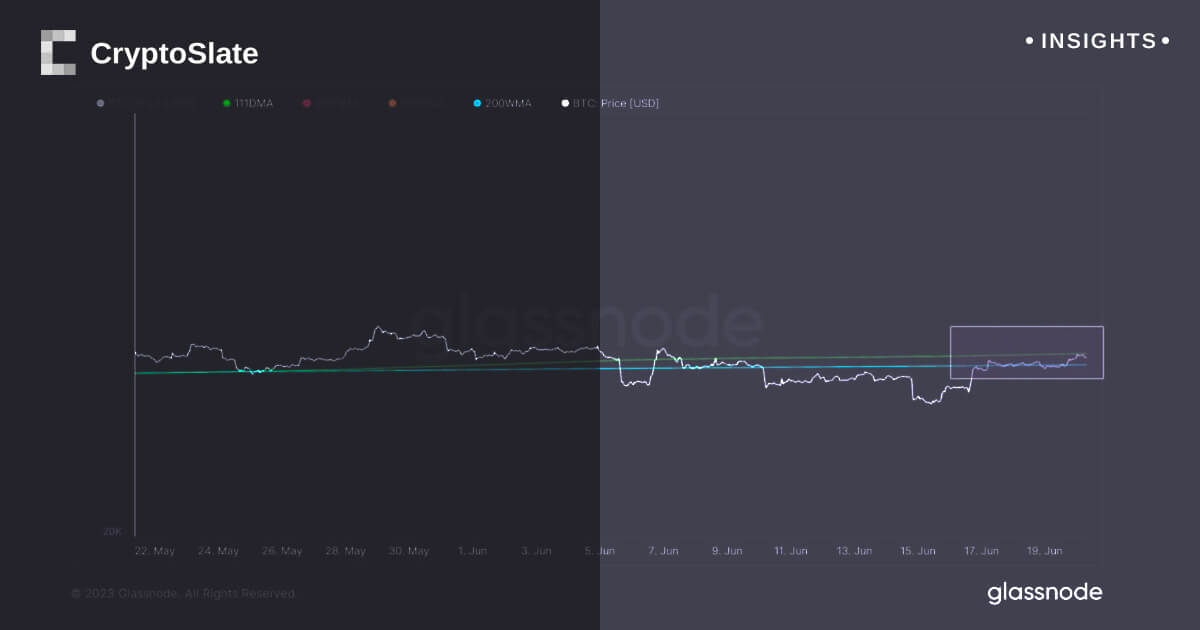Click the CryptoSlate wordmark

(x=174, y=54)
